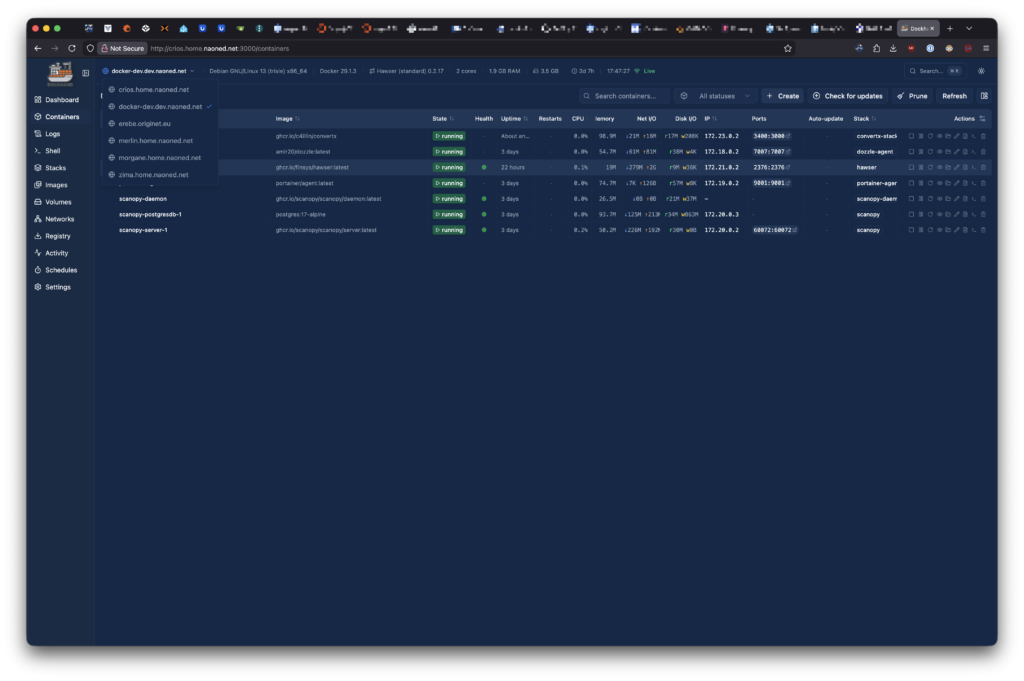The image size is (1024, 681).
Task: Open the Shell page from sidebar
Action: pos(52,151)
